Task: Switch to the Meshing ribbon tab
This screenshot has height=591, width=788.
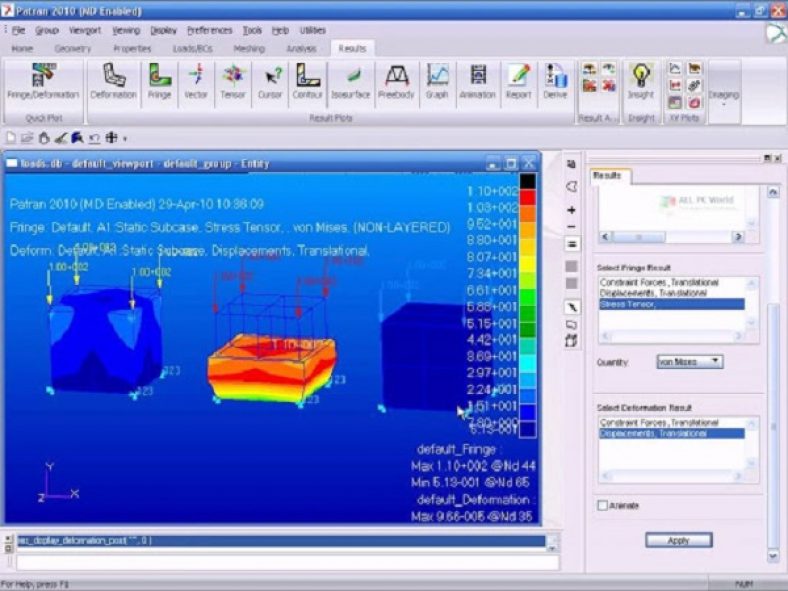Action: tap(249, 48)
